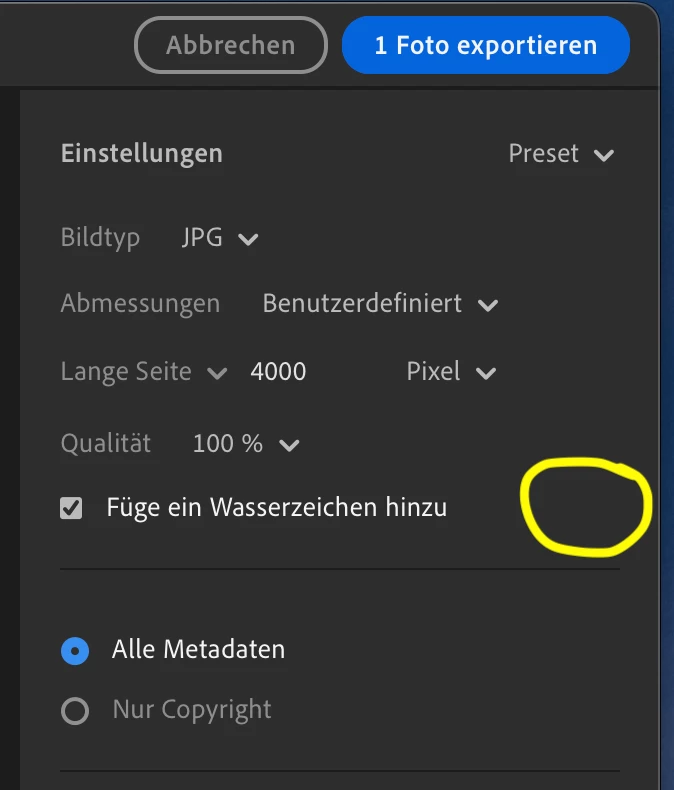Viewport: 674px width, 790px height.
Task: Open the Pixel unit dropdown
Action: click(451, 372)
